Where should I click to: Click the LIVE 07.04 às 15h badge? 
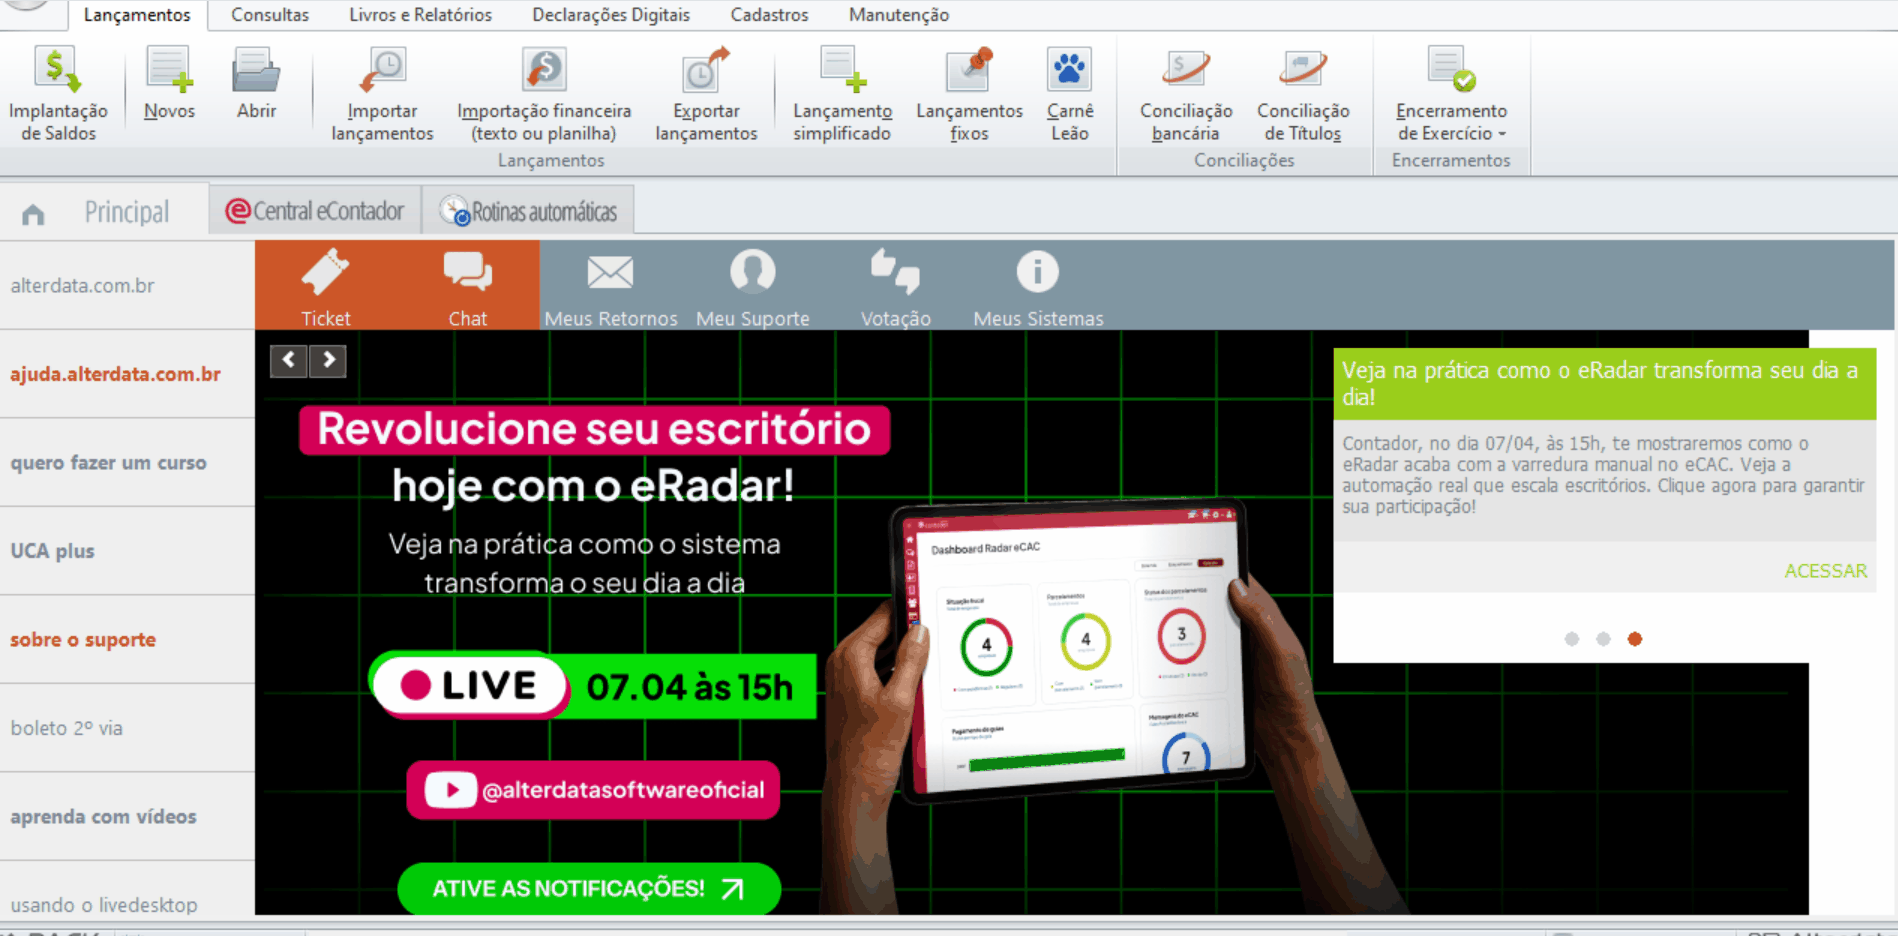tap(594, 686)
